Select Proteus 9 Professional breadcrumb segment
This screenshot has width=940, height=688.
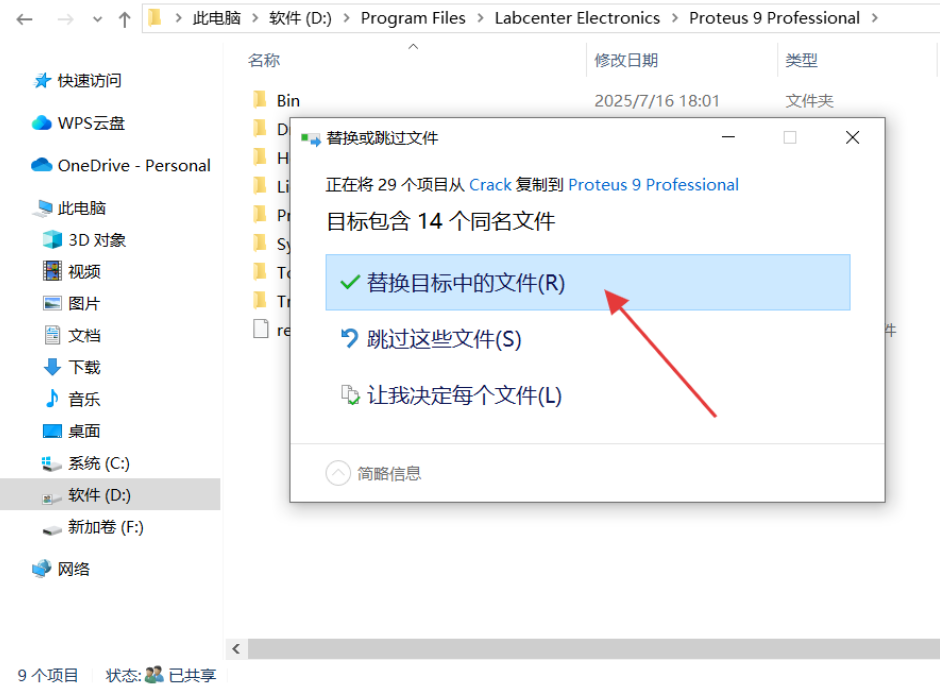pos(775,19)
